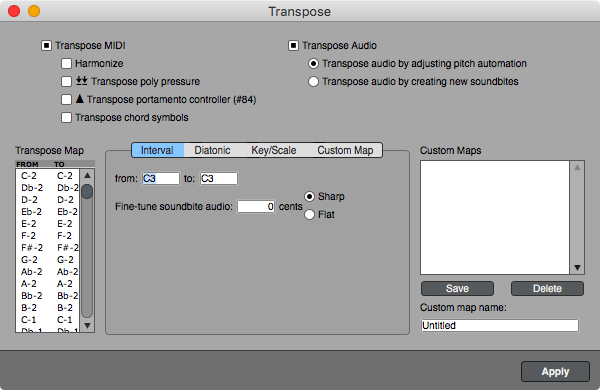
Task: Select transpose by creating new soundbites
Action: [313, 82]
